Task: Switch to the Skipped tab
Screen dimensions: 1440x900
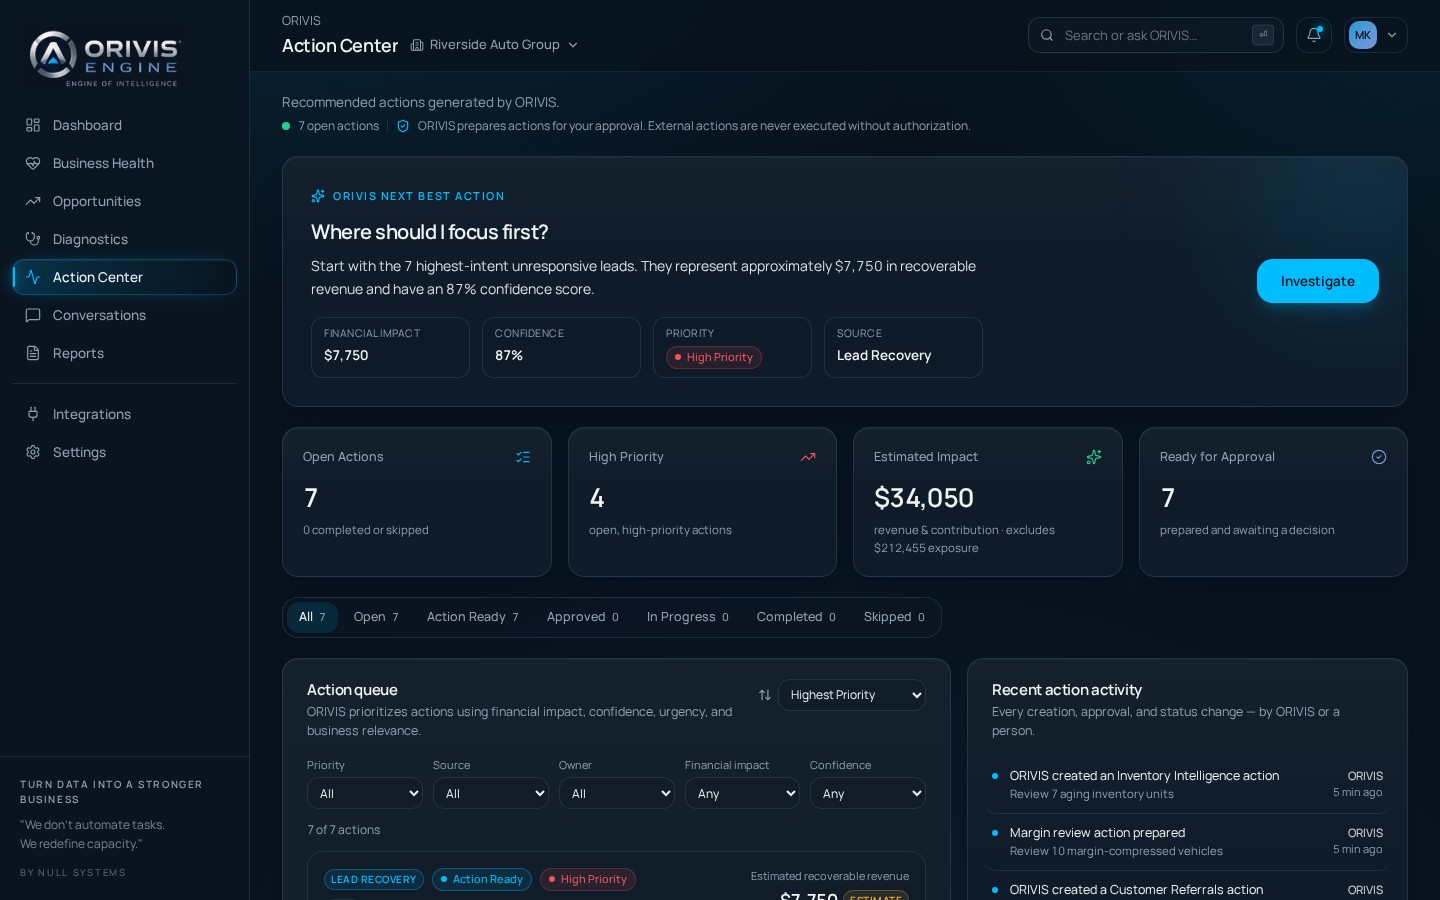Action: click(x=894, y=617)
